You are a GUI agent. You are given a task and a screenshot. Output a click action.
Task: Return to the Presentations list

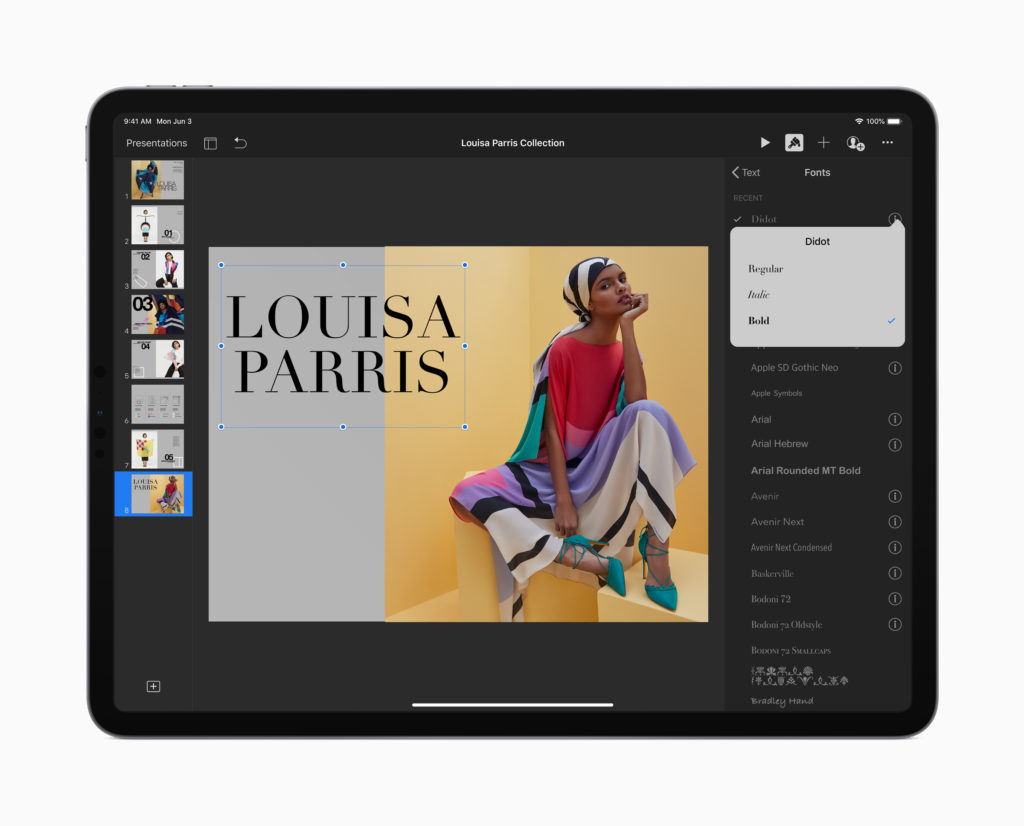157,143
